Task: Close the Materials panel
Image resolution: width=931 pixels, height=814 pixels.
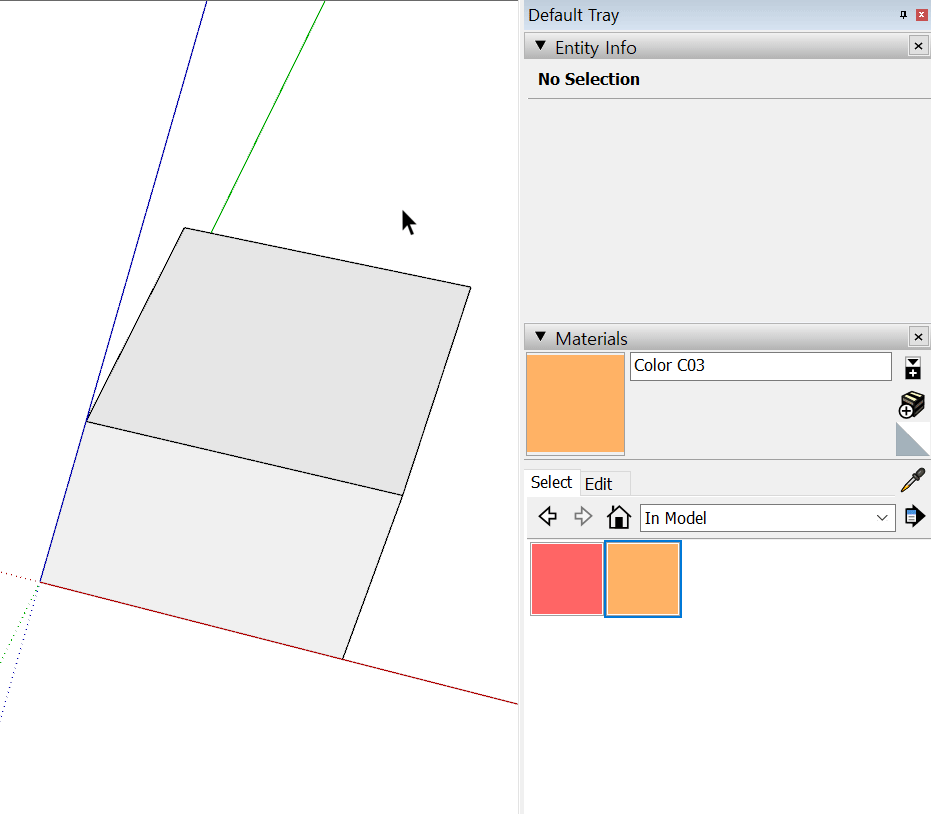Action: pos(918,337)
